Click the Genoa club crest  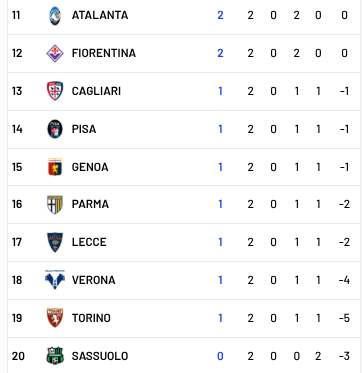55,167
